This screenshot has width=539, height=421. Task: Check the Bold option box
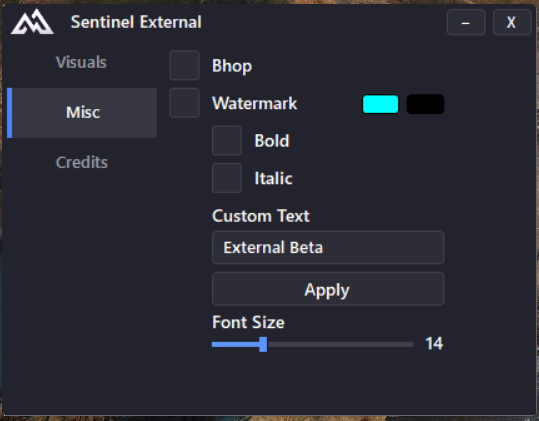click(x=227, y=140)
